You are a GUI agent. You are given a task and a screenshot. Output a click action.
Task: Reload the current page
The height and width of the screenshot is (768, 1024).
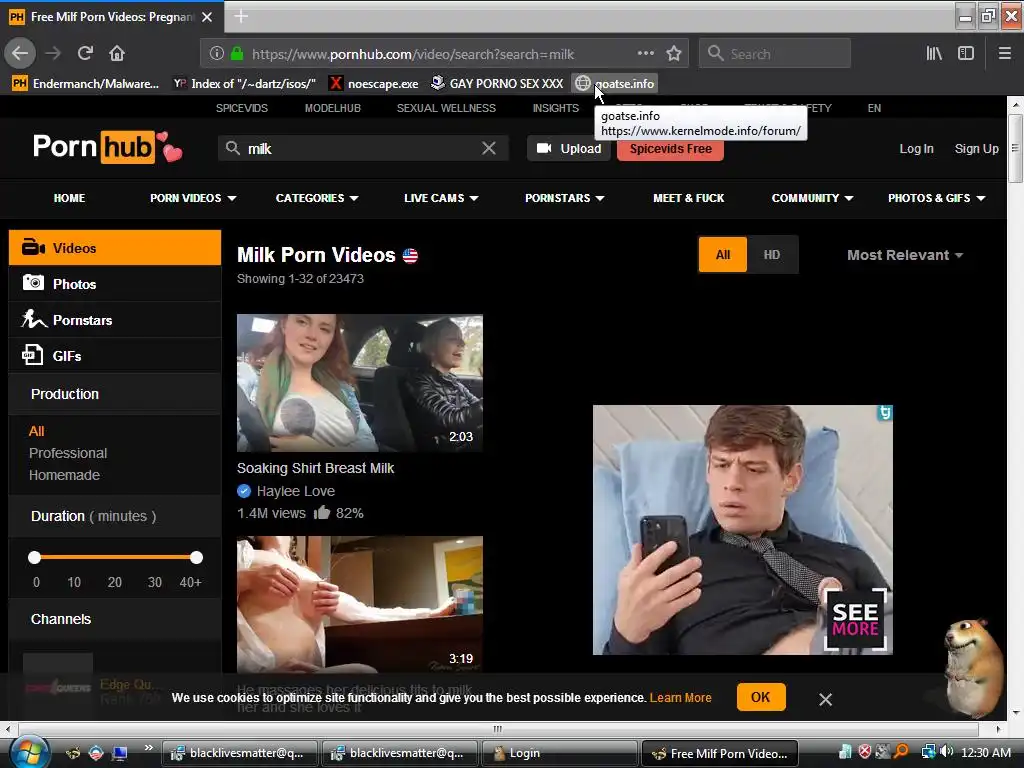[85, 53]
